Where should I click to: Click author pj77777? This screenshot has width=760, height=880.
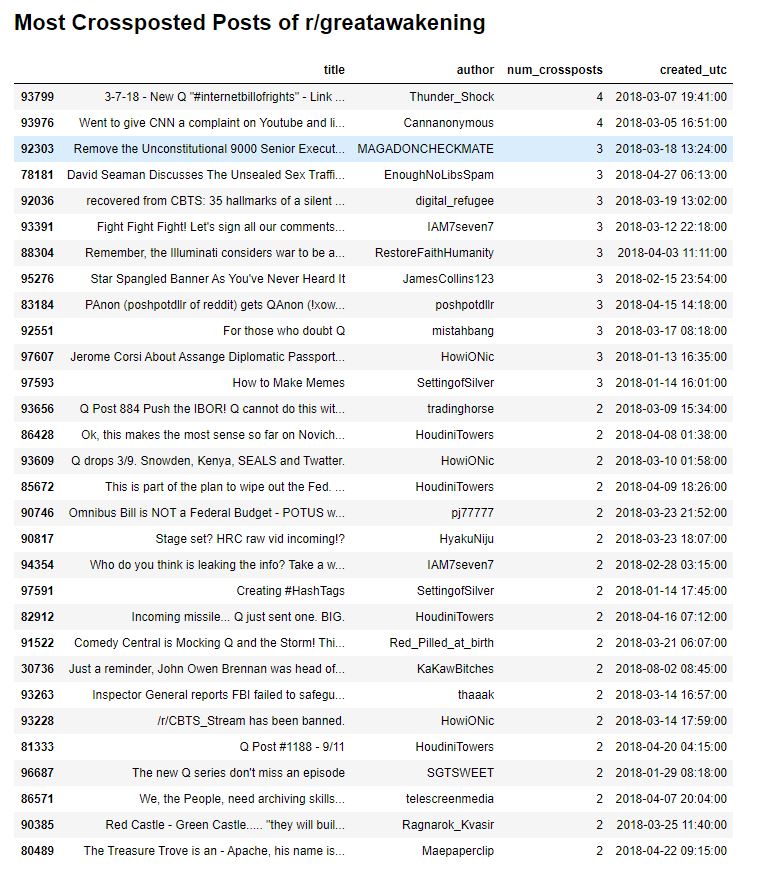point(472,513)
